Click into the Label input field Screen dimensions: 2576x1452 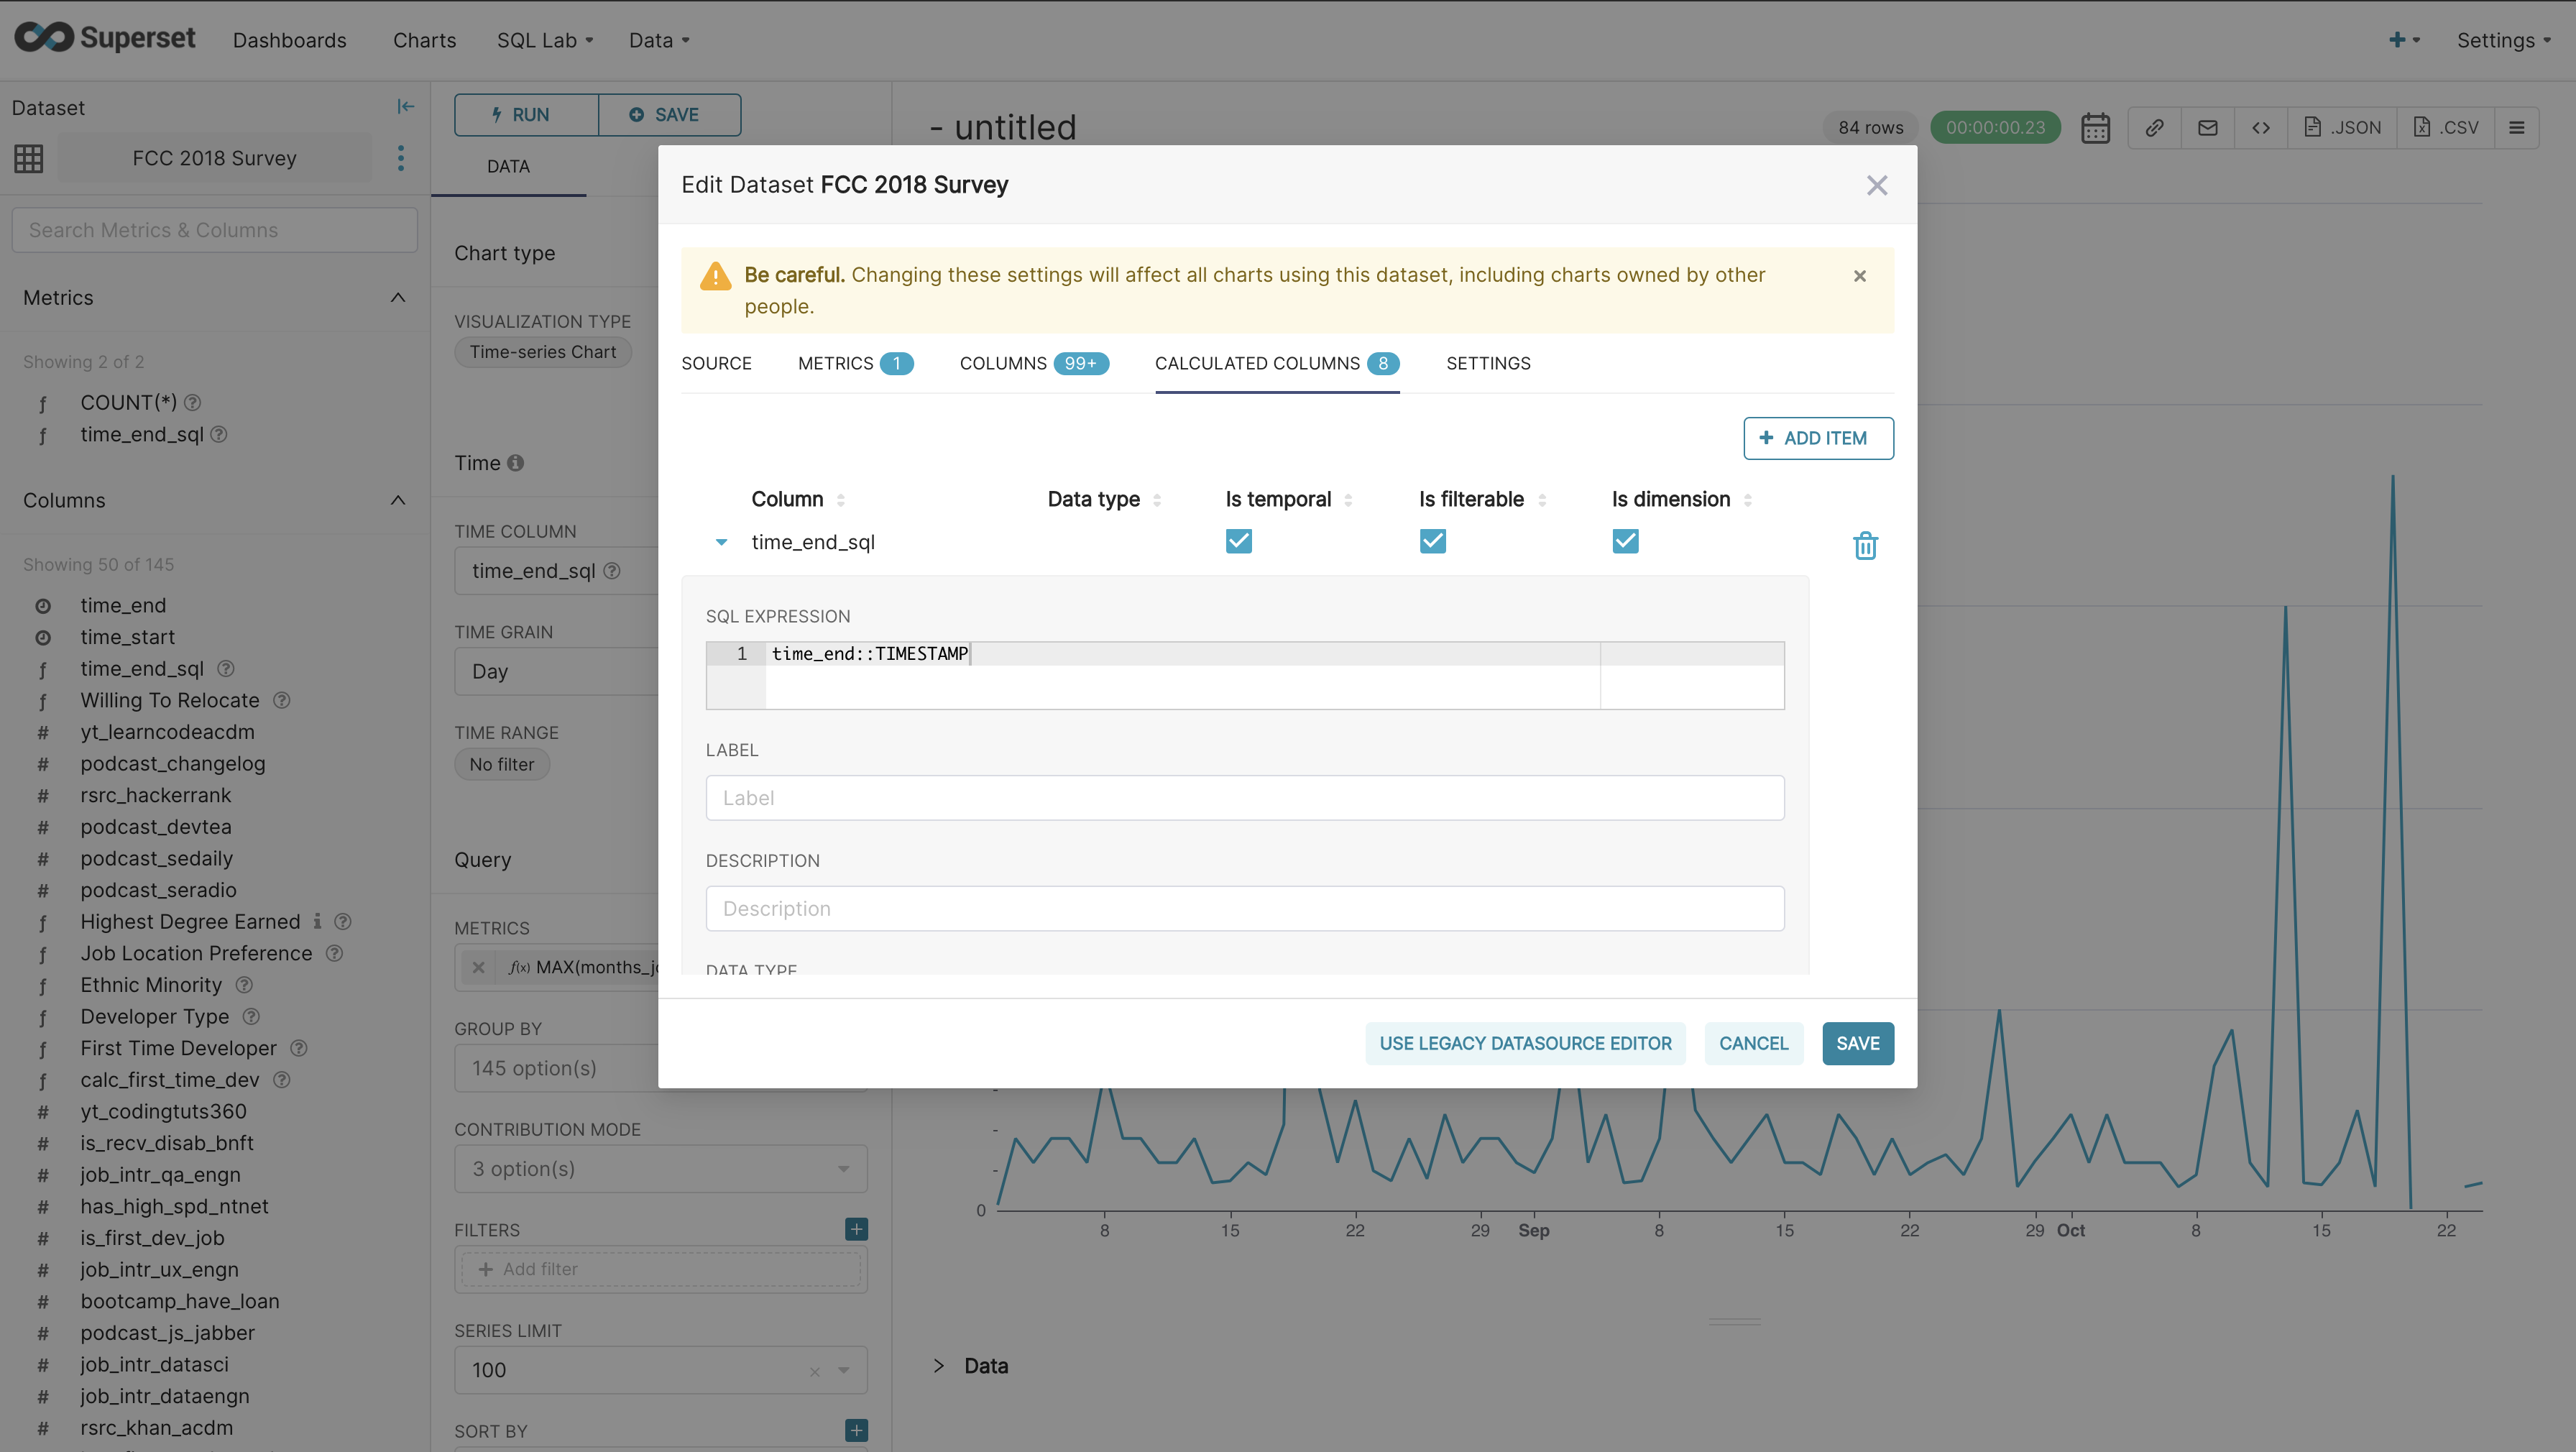1245,798
